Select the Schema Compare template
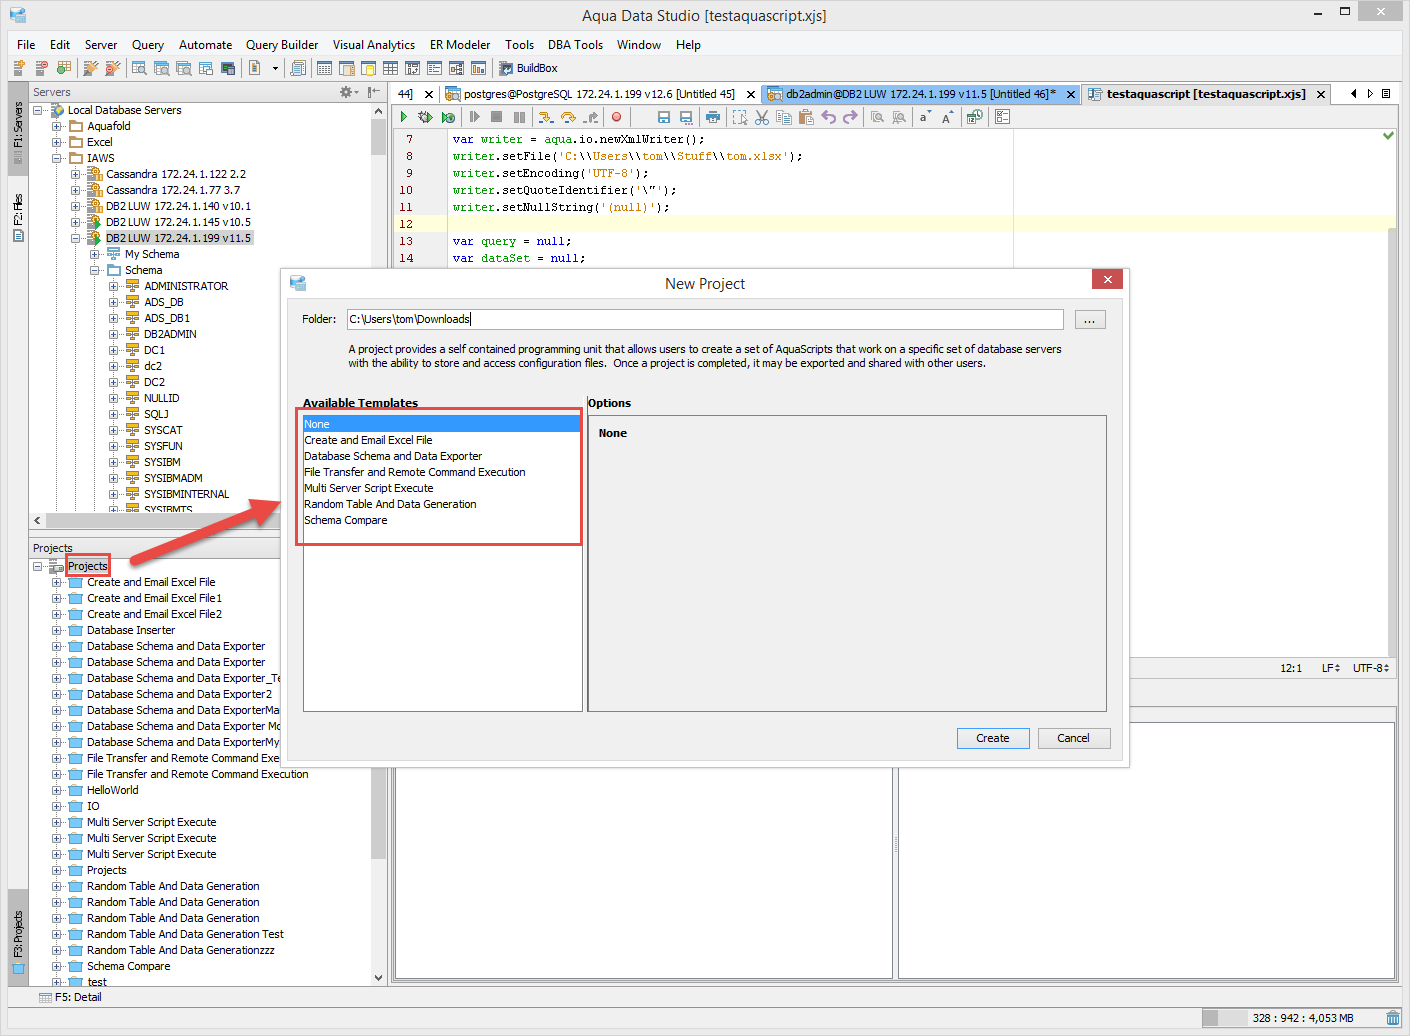Image resolution: width=1410 pixels, height=1036 pixels. (x=345, y=520)
